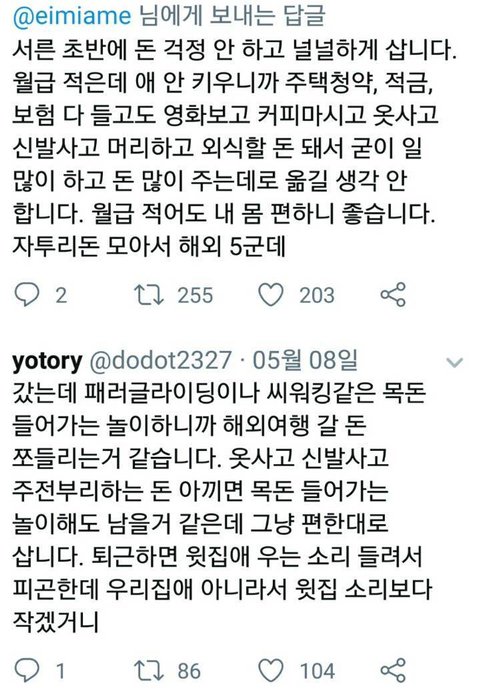View the 255 retweet count

195,296
